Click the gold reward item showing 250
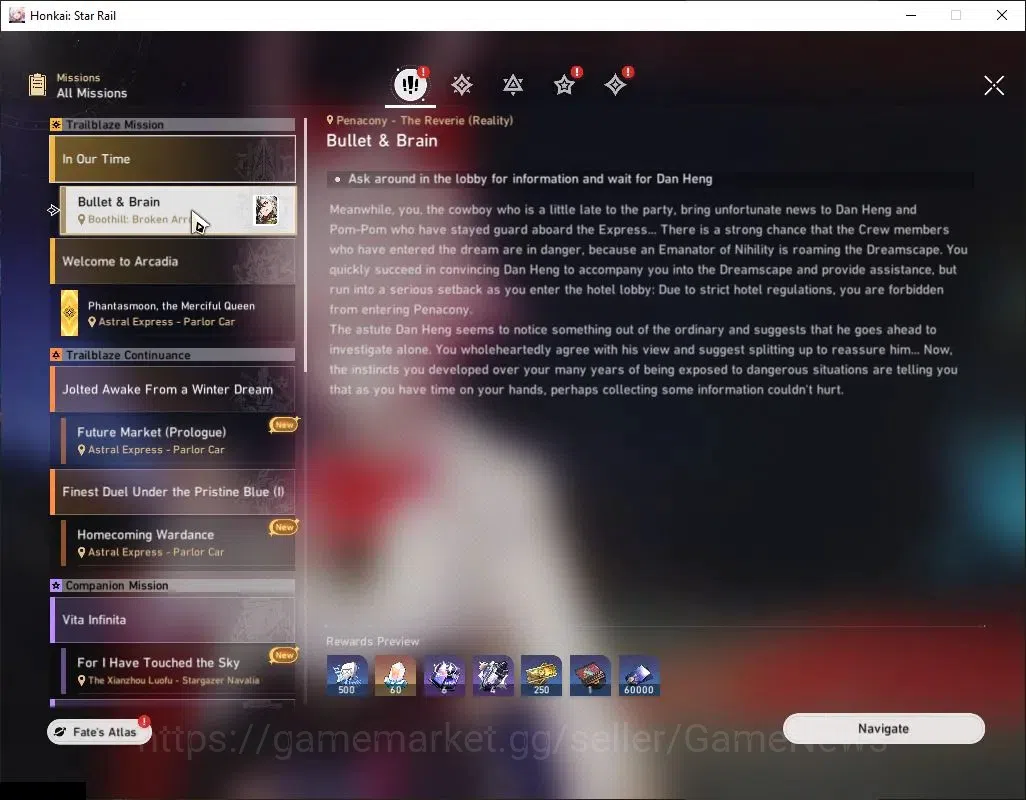This screenshot has height=800, width=1026. click(541, 676)
